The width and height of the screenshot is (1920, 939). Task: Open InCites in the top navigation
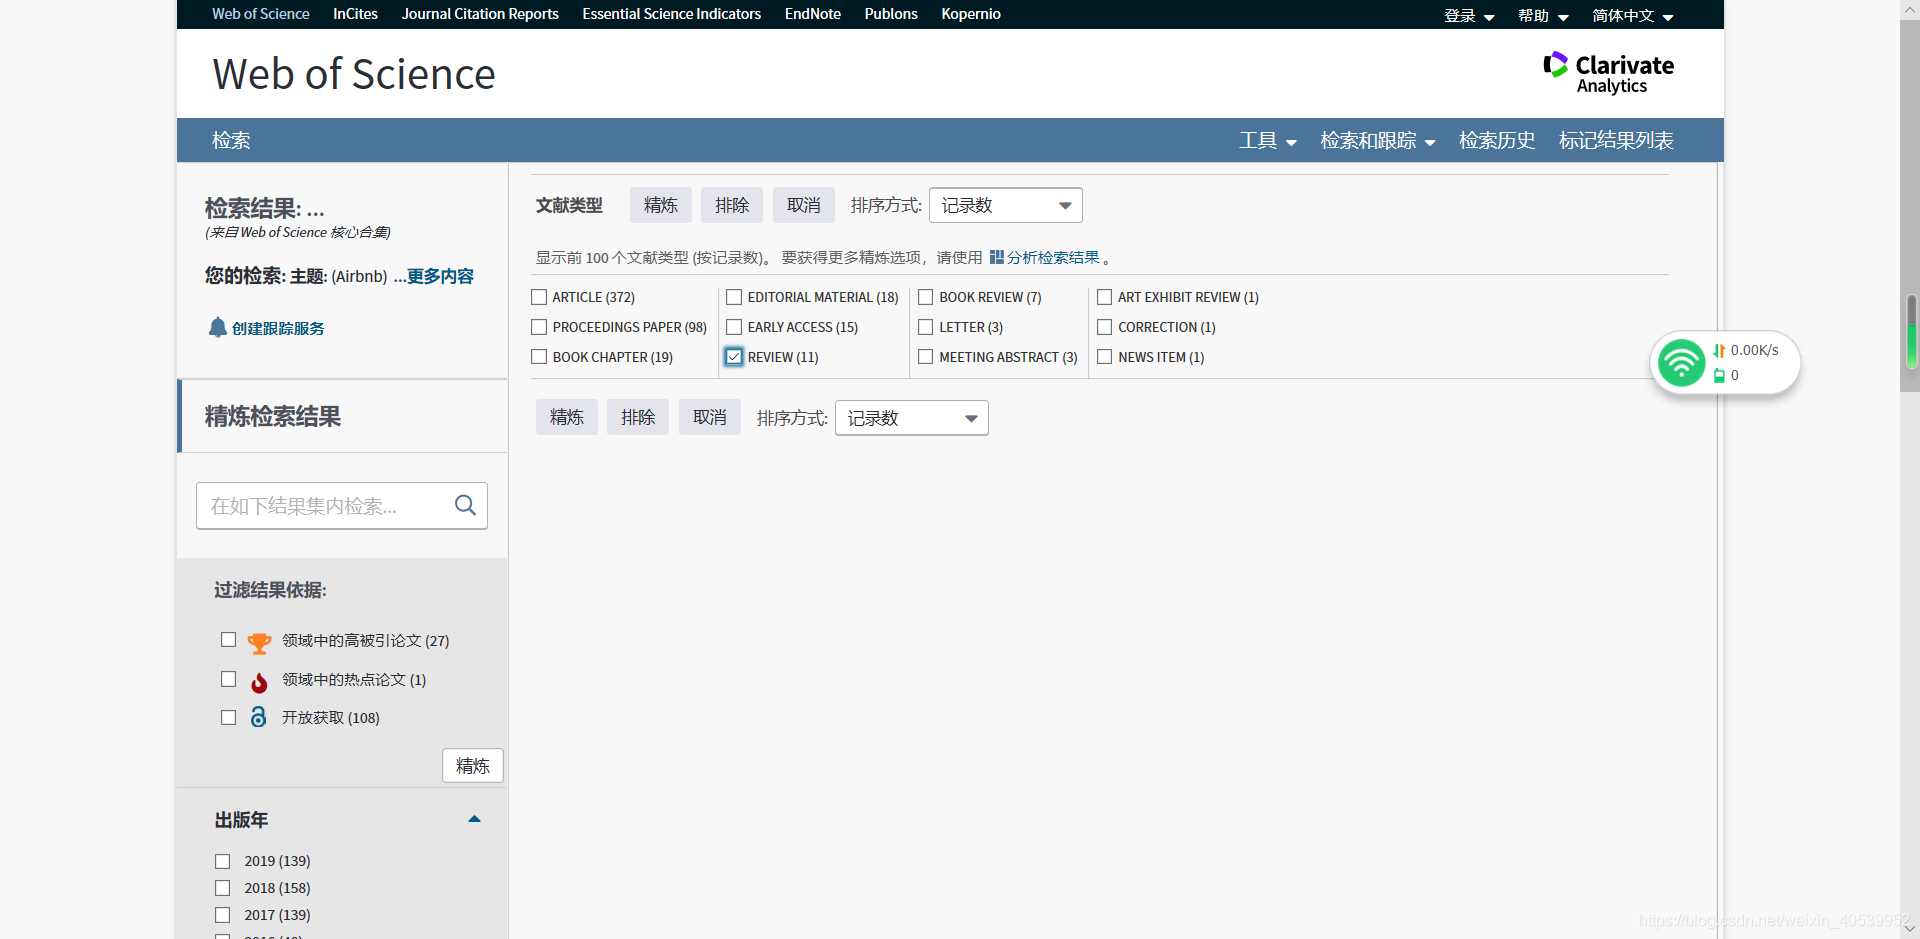(x=355, y=14)
